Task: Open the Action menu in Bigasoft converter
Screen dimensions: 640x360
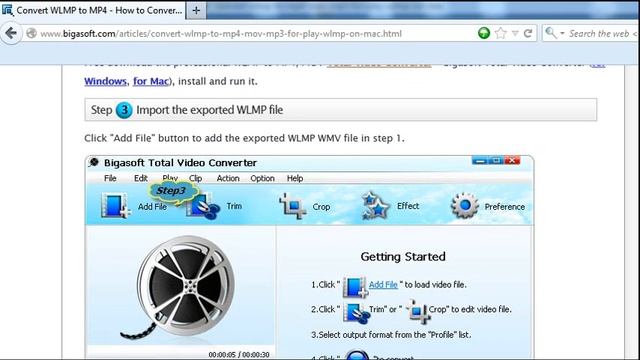Action: [228, 178]
